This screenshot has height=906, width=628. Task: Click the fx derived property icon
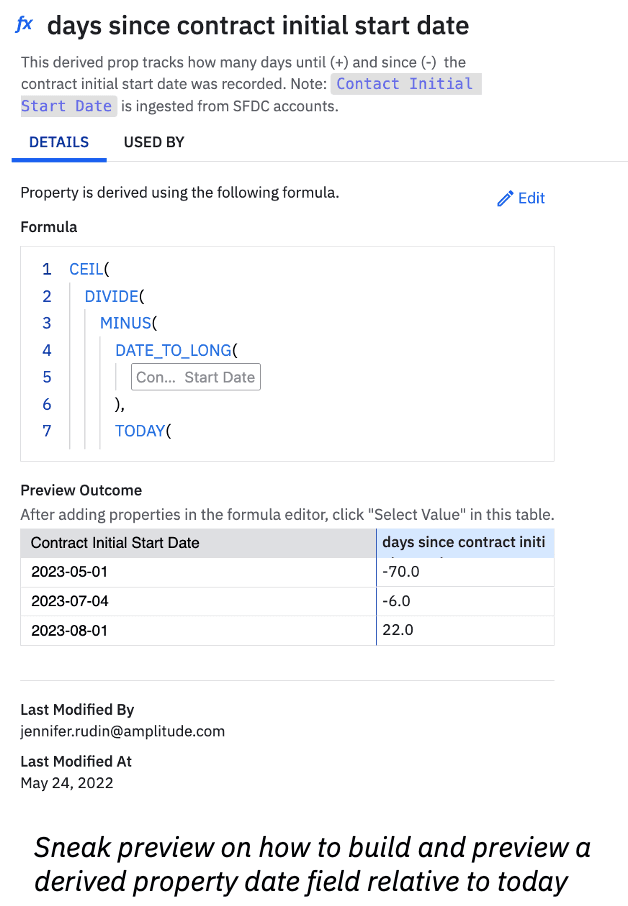[25, 24]
